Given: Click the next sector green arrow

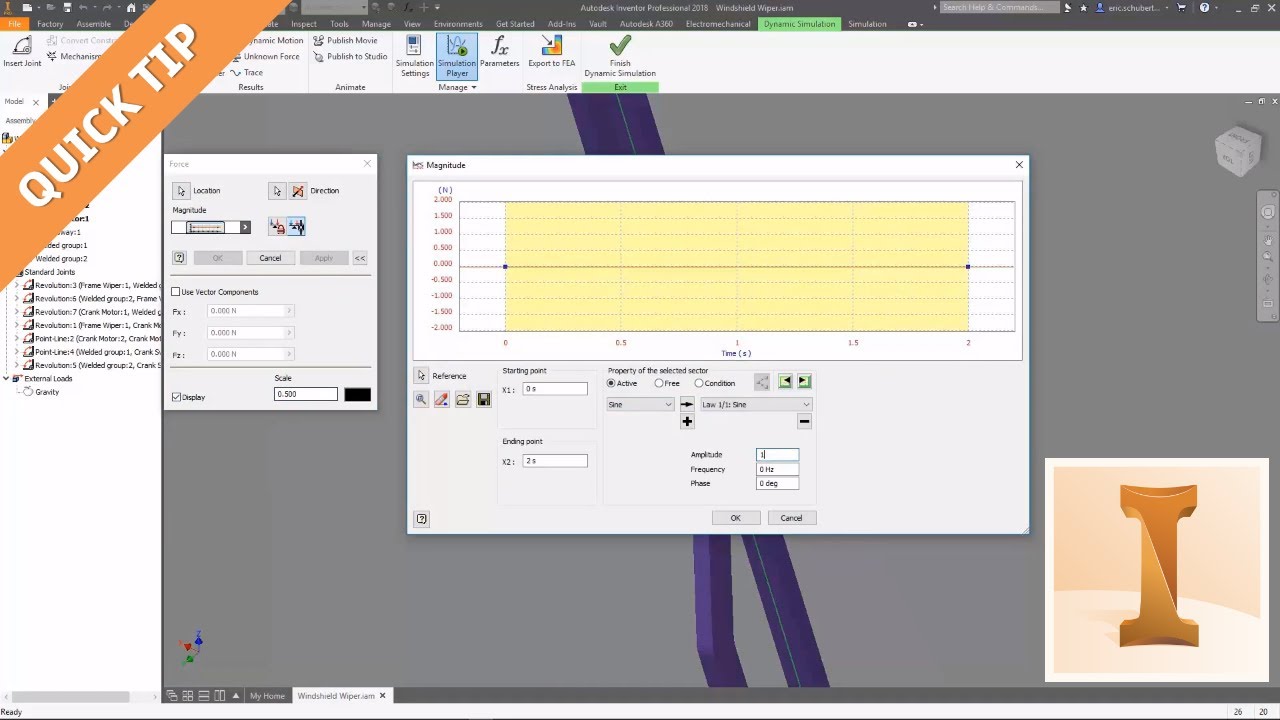Looking at the screenshot, I should [x=804, y=382].
